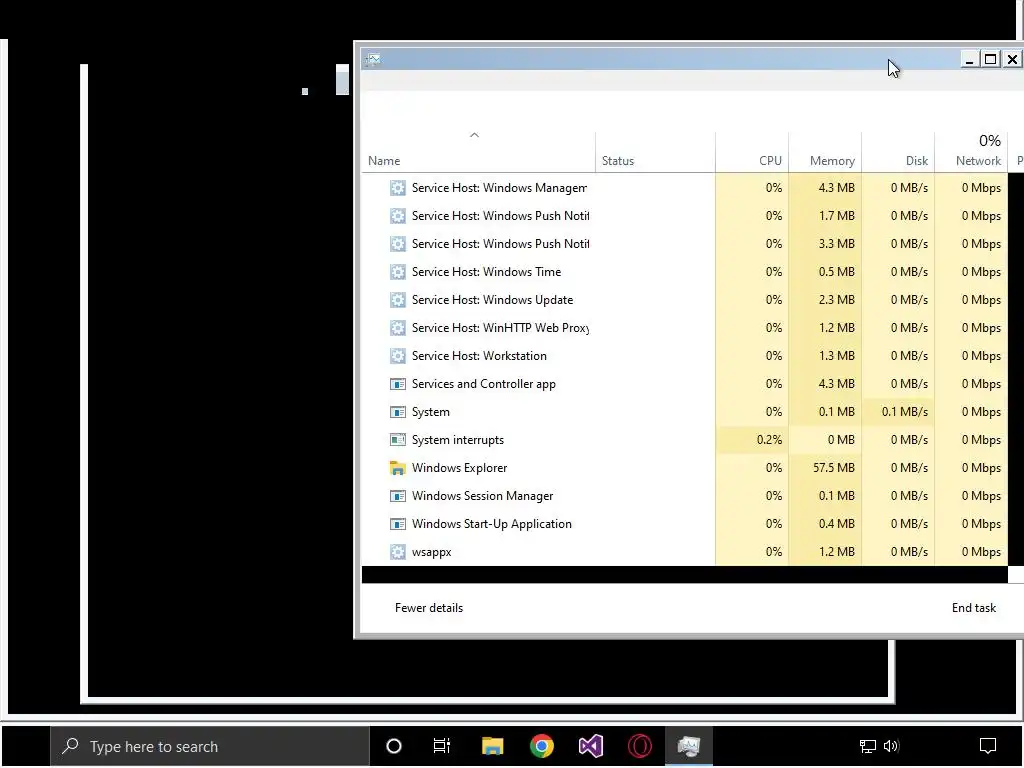Click the Task Manager title bar icon
Image resolution: width=1024 pixels, height=768 pixels.
point(373,59)
